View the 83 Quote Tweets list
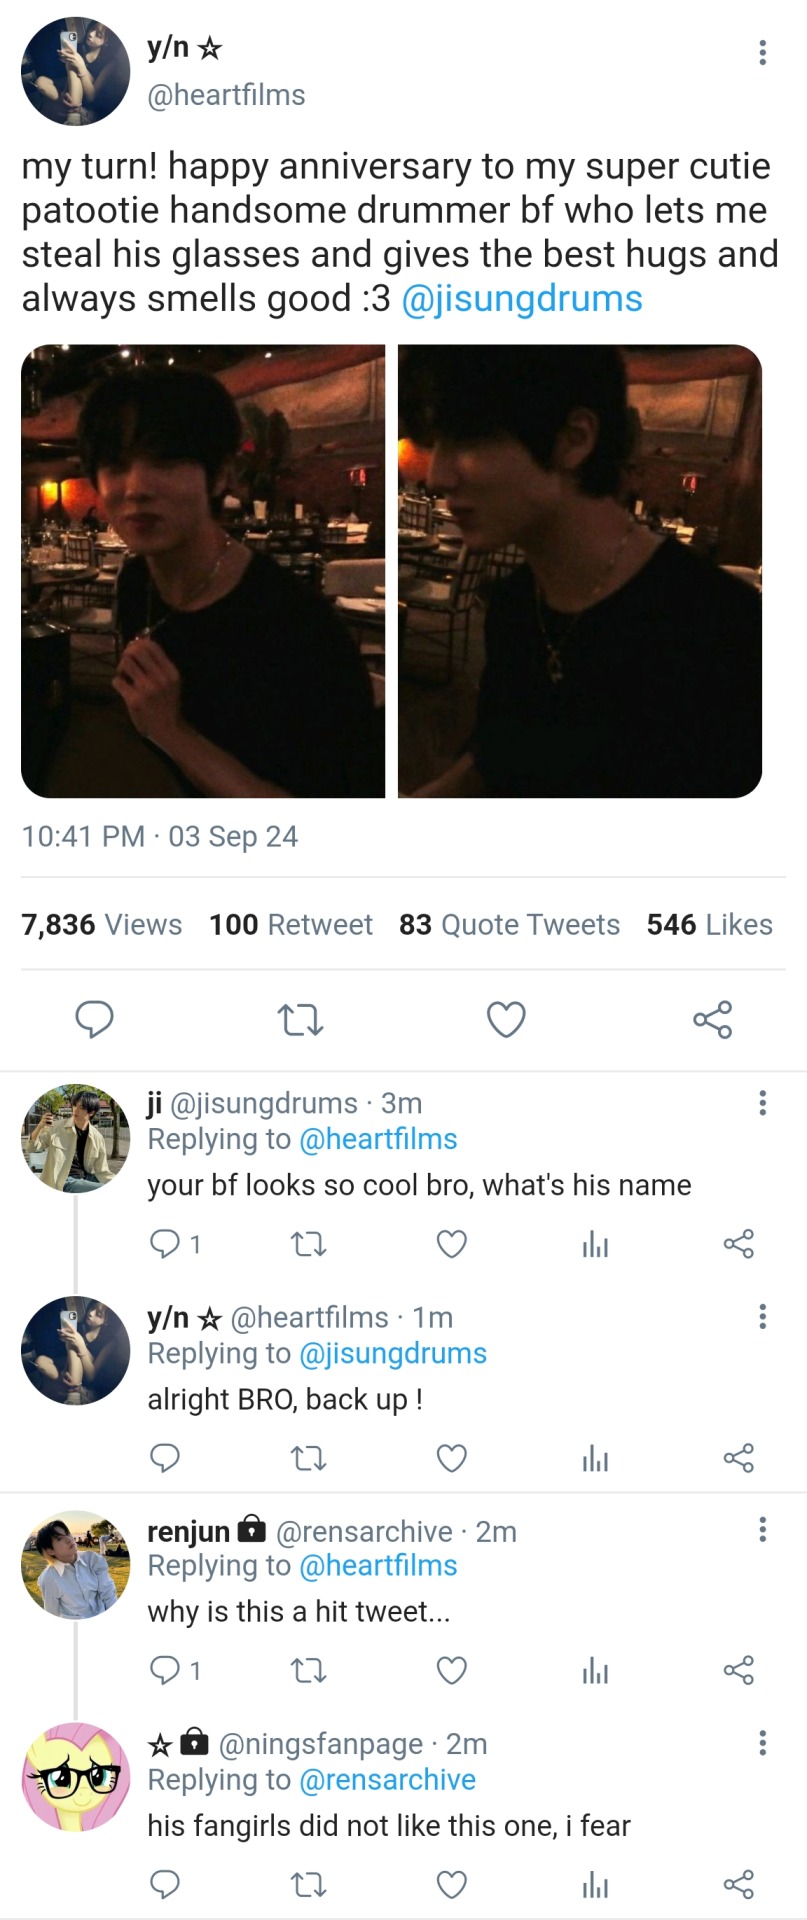807x1920 pixels. pos(509,924)
